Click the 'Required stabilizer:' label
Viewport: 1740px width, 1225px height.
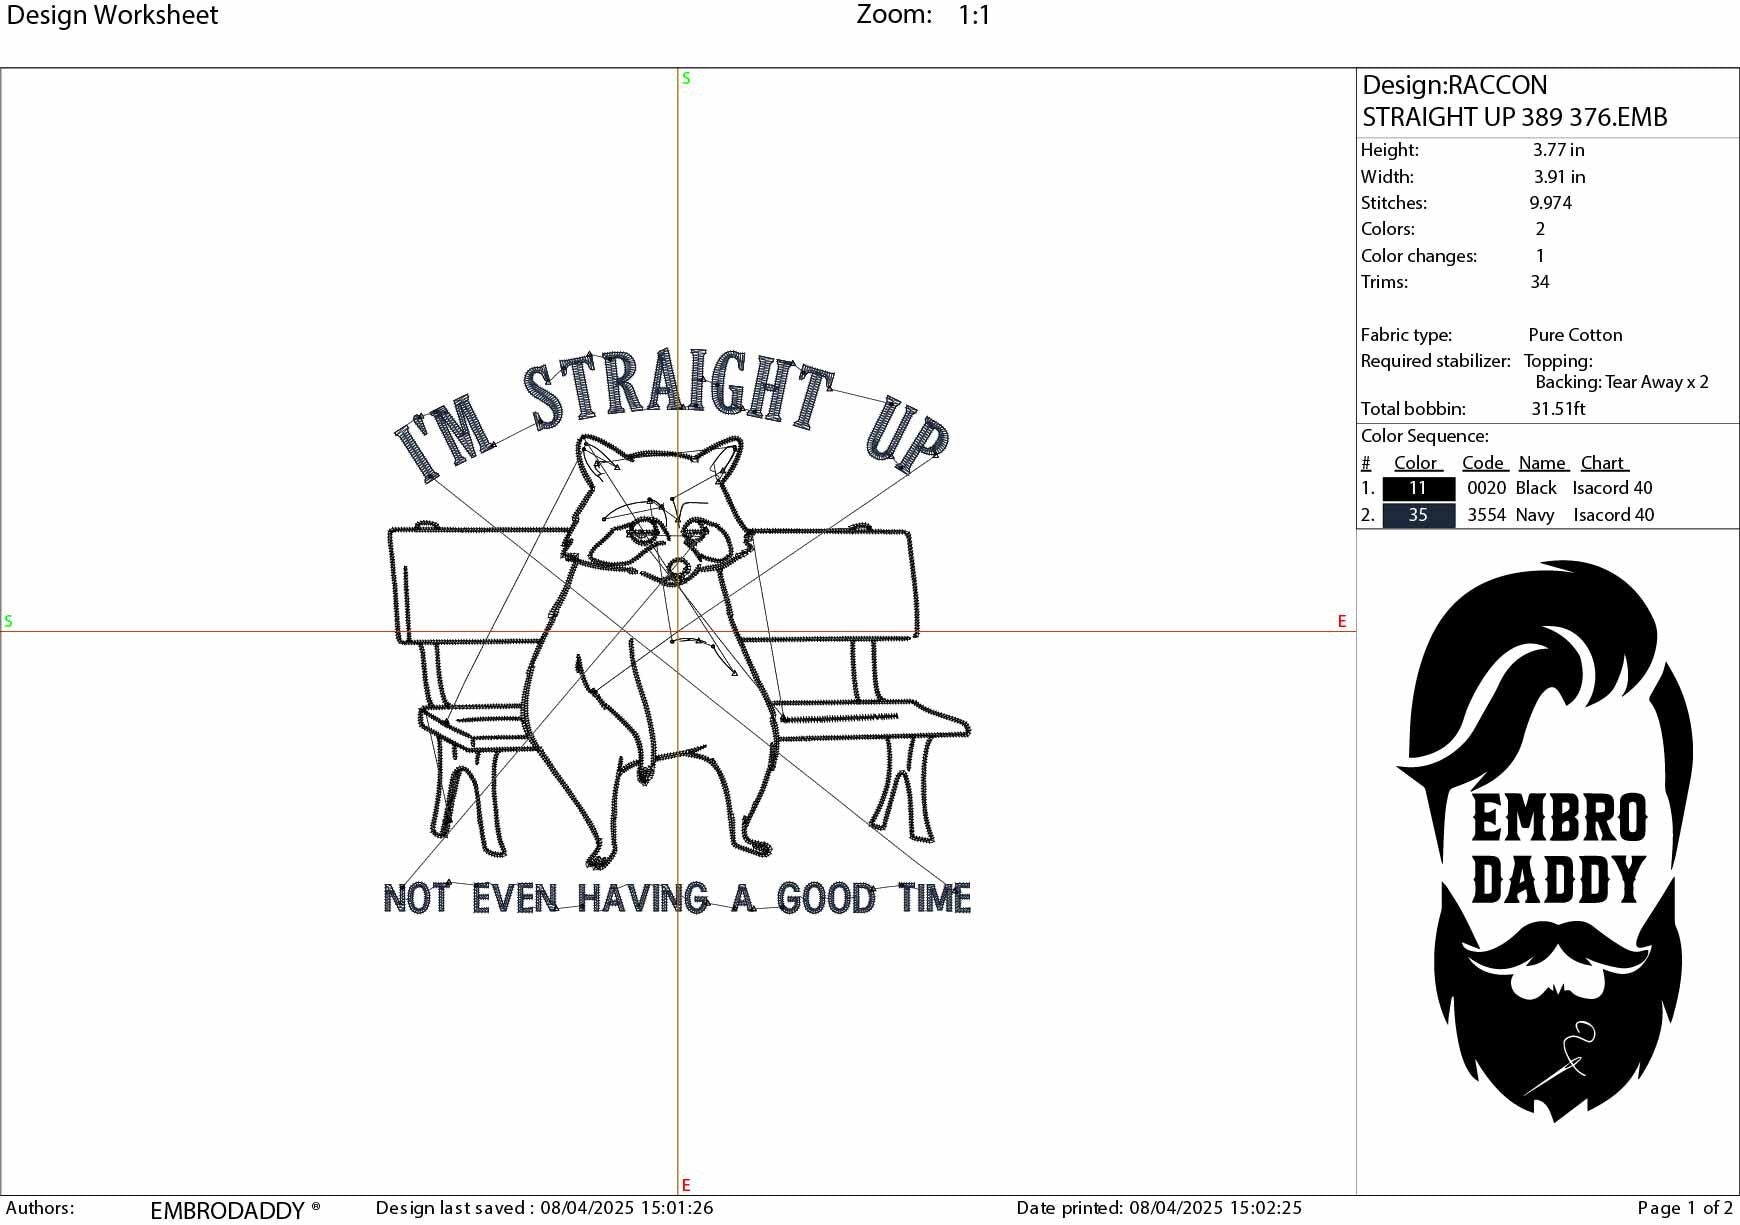click(x=1435, y=361)
